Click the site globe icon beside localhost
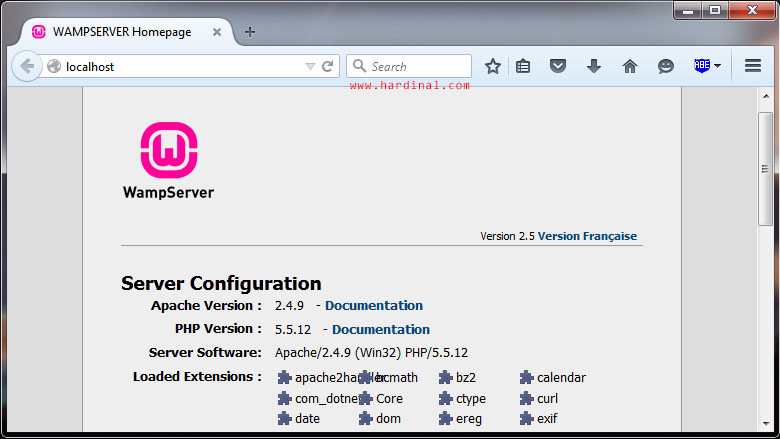 pyautogui.click(x=54, y=66)
